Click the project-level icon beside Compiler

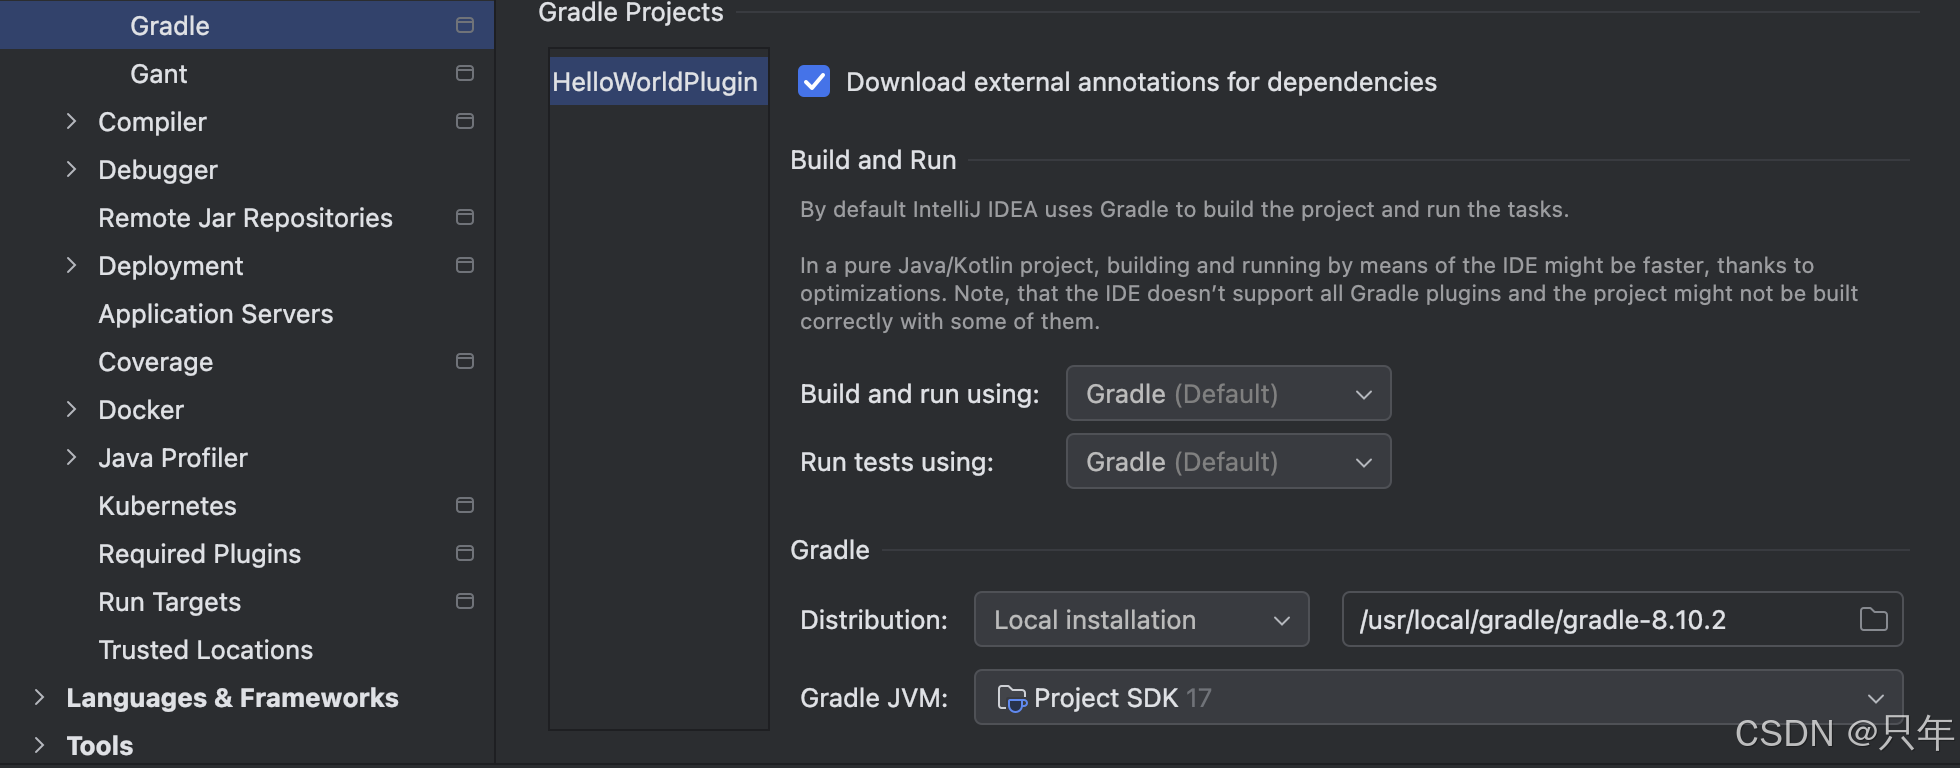[464, 121]
